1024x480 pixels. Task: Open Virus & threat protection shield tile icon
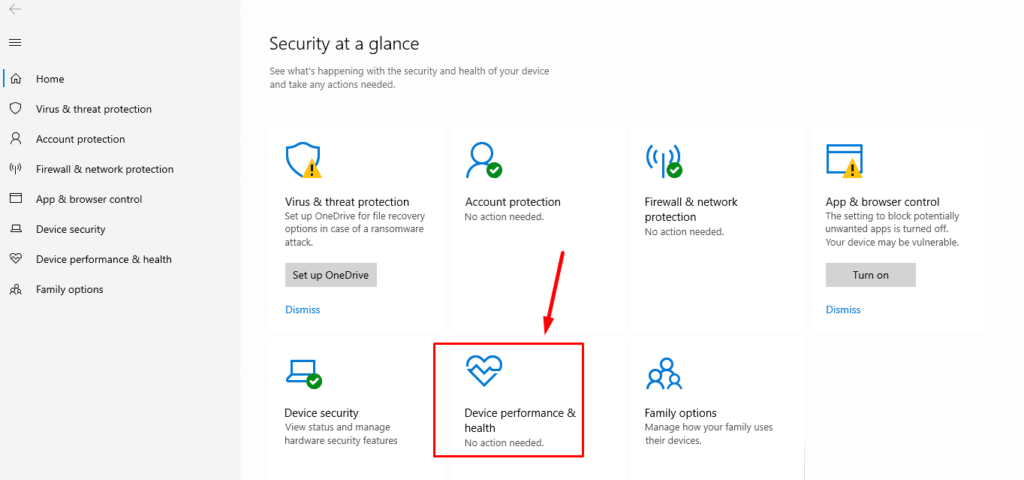pyautogui.click(x=304, y=160)
